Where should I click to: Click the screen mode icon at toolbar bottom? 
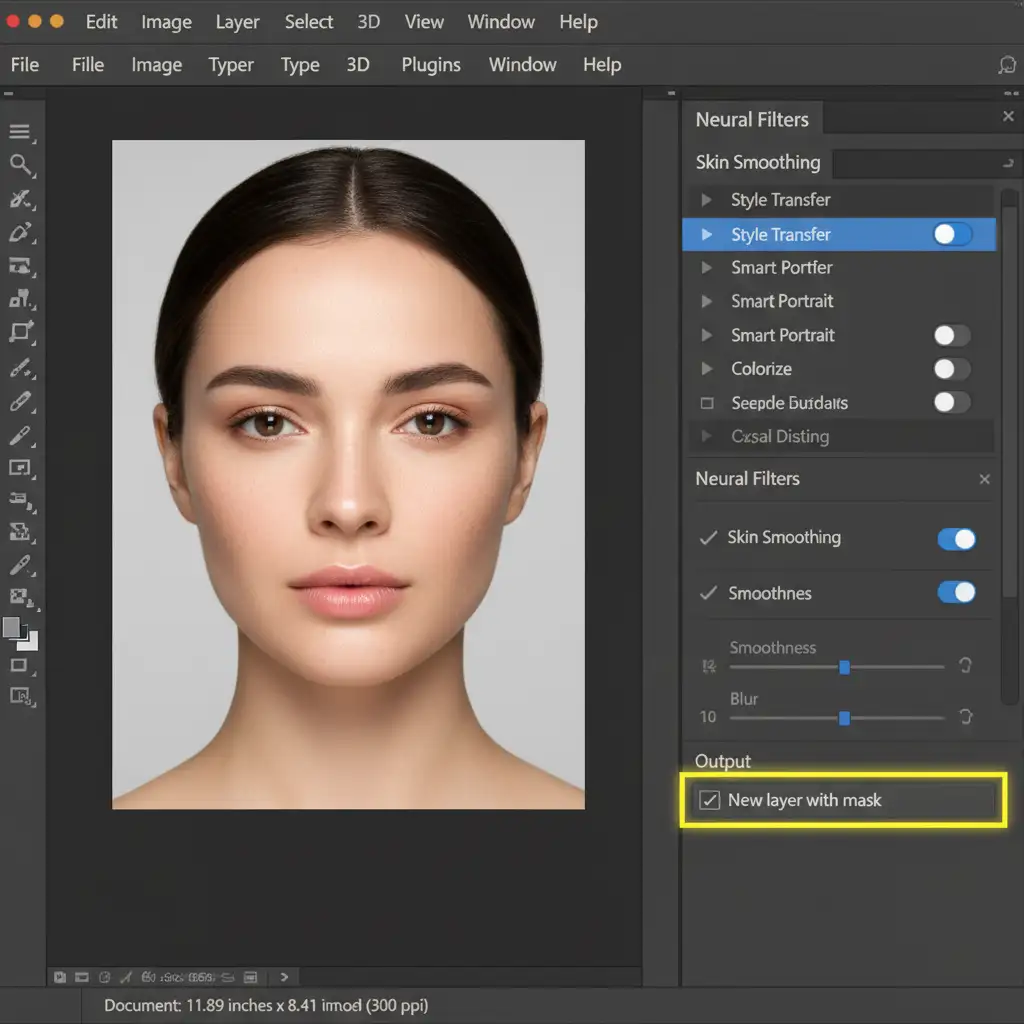coord(21,697)
